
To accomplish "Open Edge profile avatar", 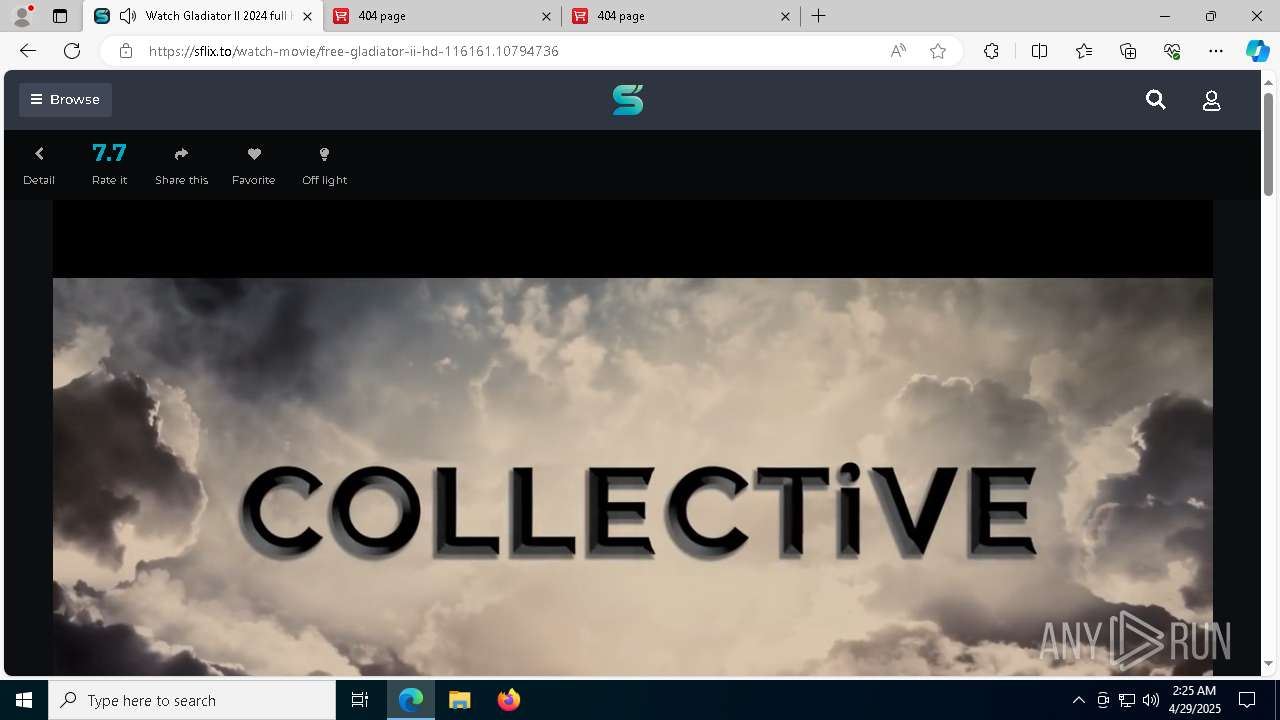I will click(x=22, y=16).
